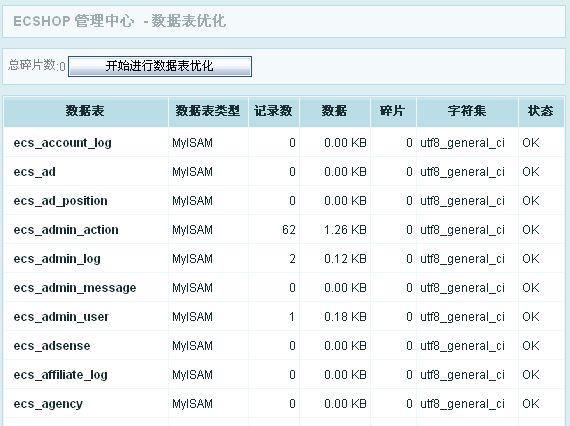570x426 pixels.
Task: Click the 碎片 column header
Action: [393, 111]
